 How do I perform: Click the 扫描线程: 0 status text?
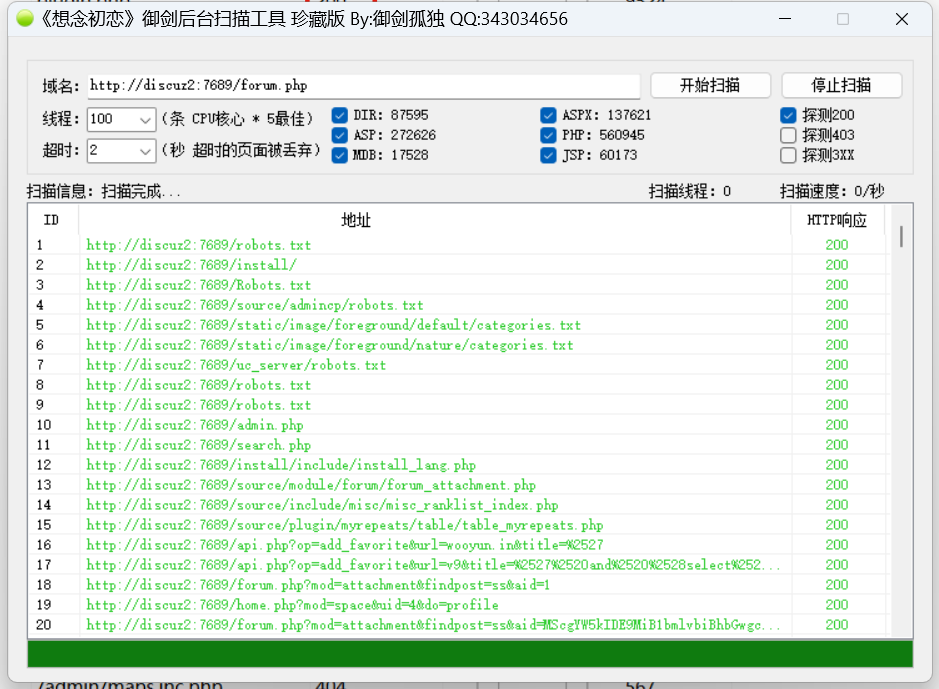coord(690,192)
